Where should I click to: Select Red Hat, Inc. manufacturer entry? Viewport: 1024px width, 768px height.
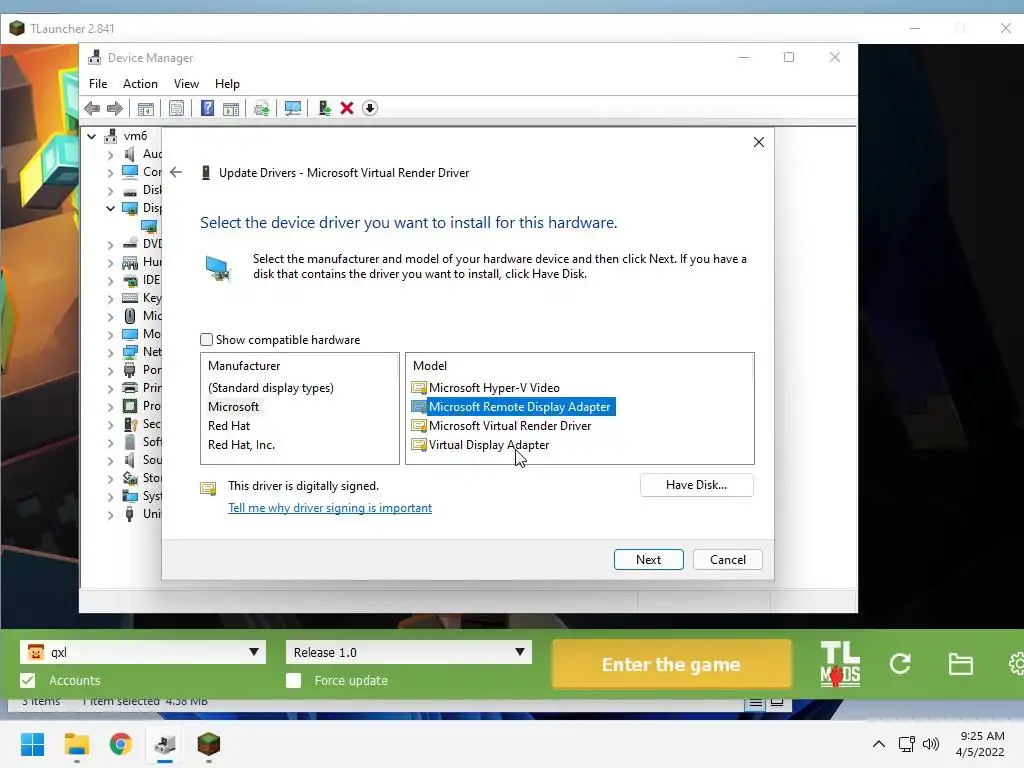click(241, 445)
